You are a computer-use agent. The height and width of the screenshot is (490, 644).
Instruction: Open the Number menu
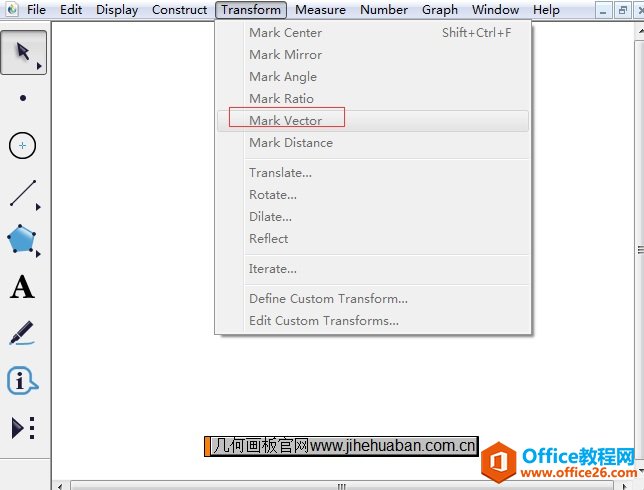tap(384, 9)
